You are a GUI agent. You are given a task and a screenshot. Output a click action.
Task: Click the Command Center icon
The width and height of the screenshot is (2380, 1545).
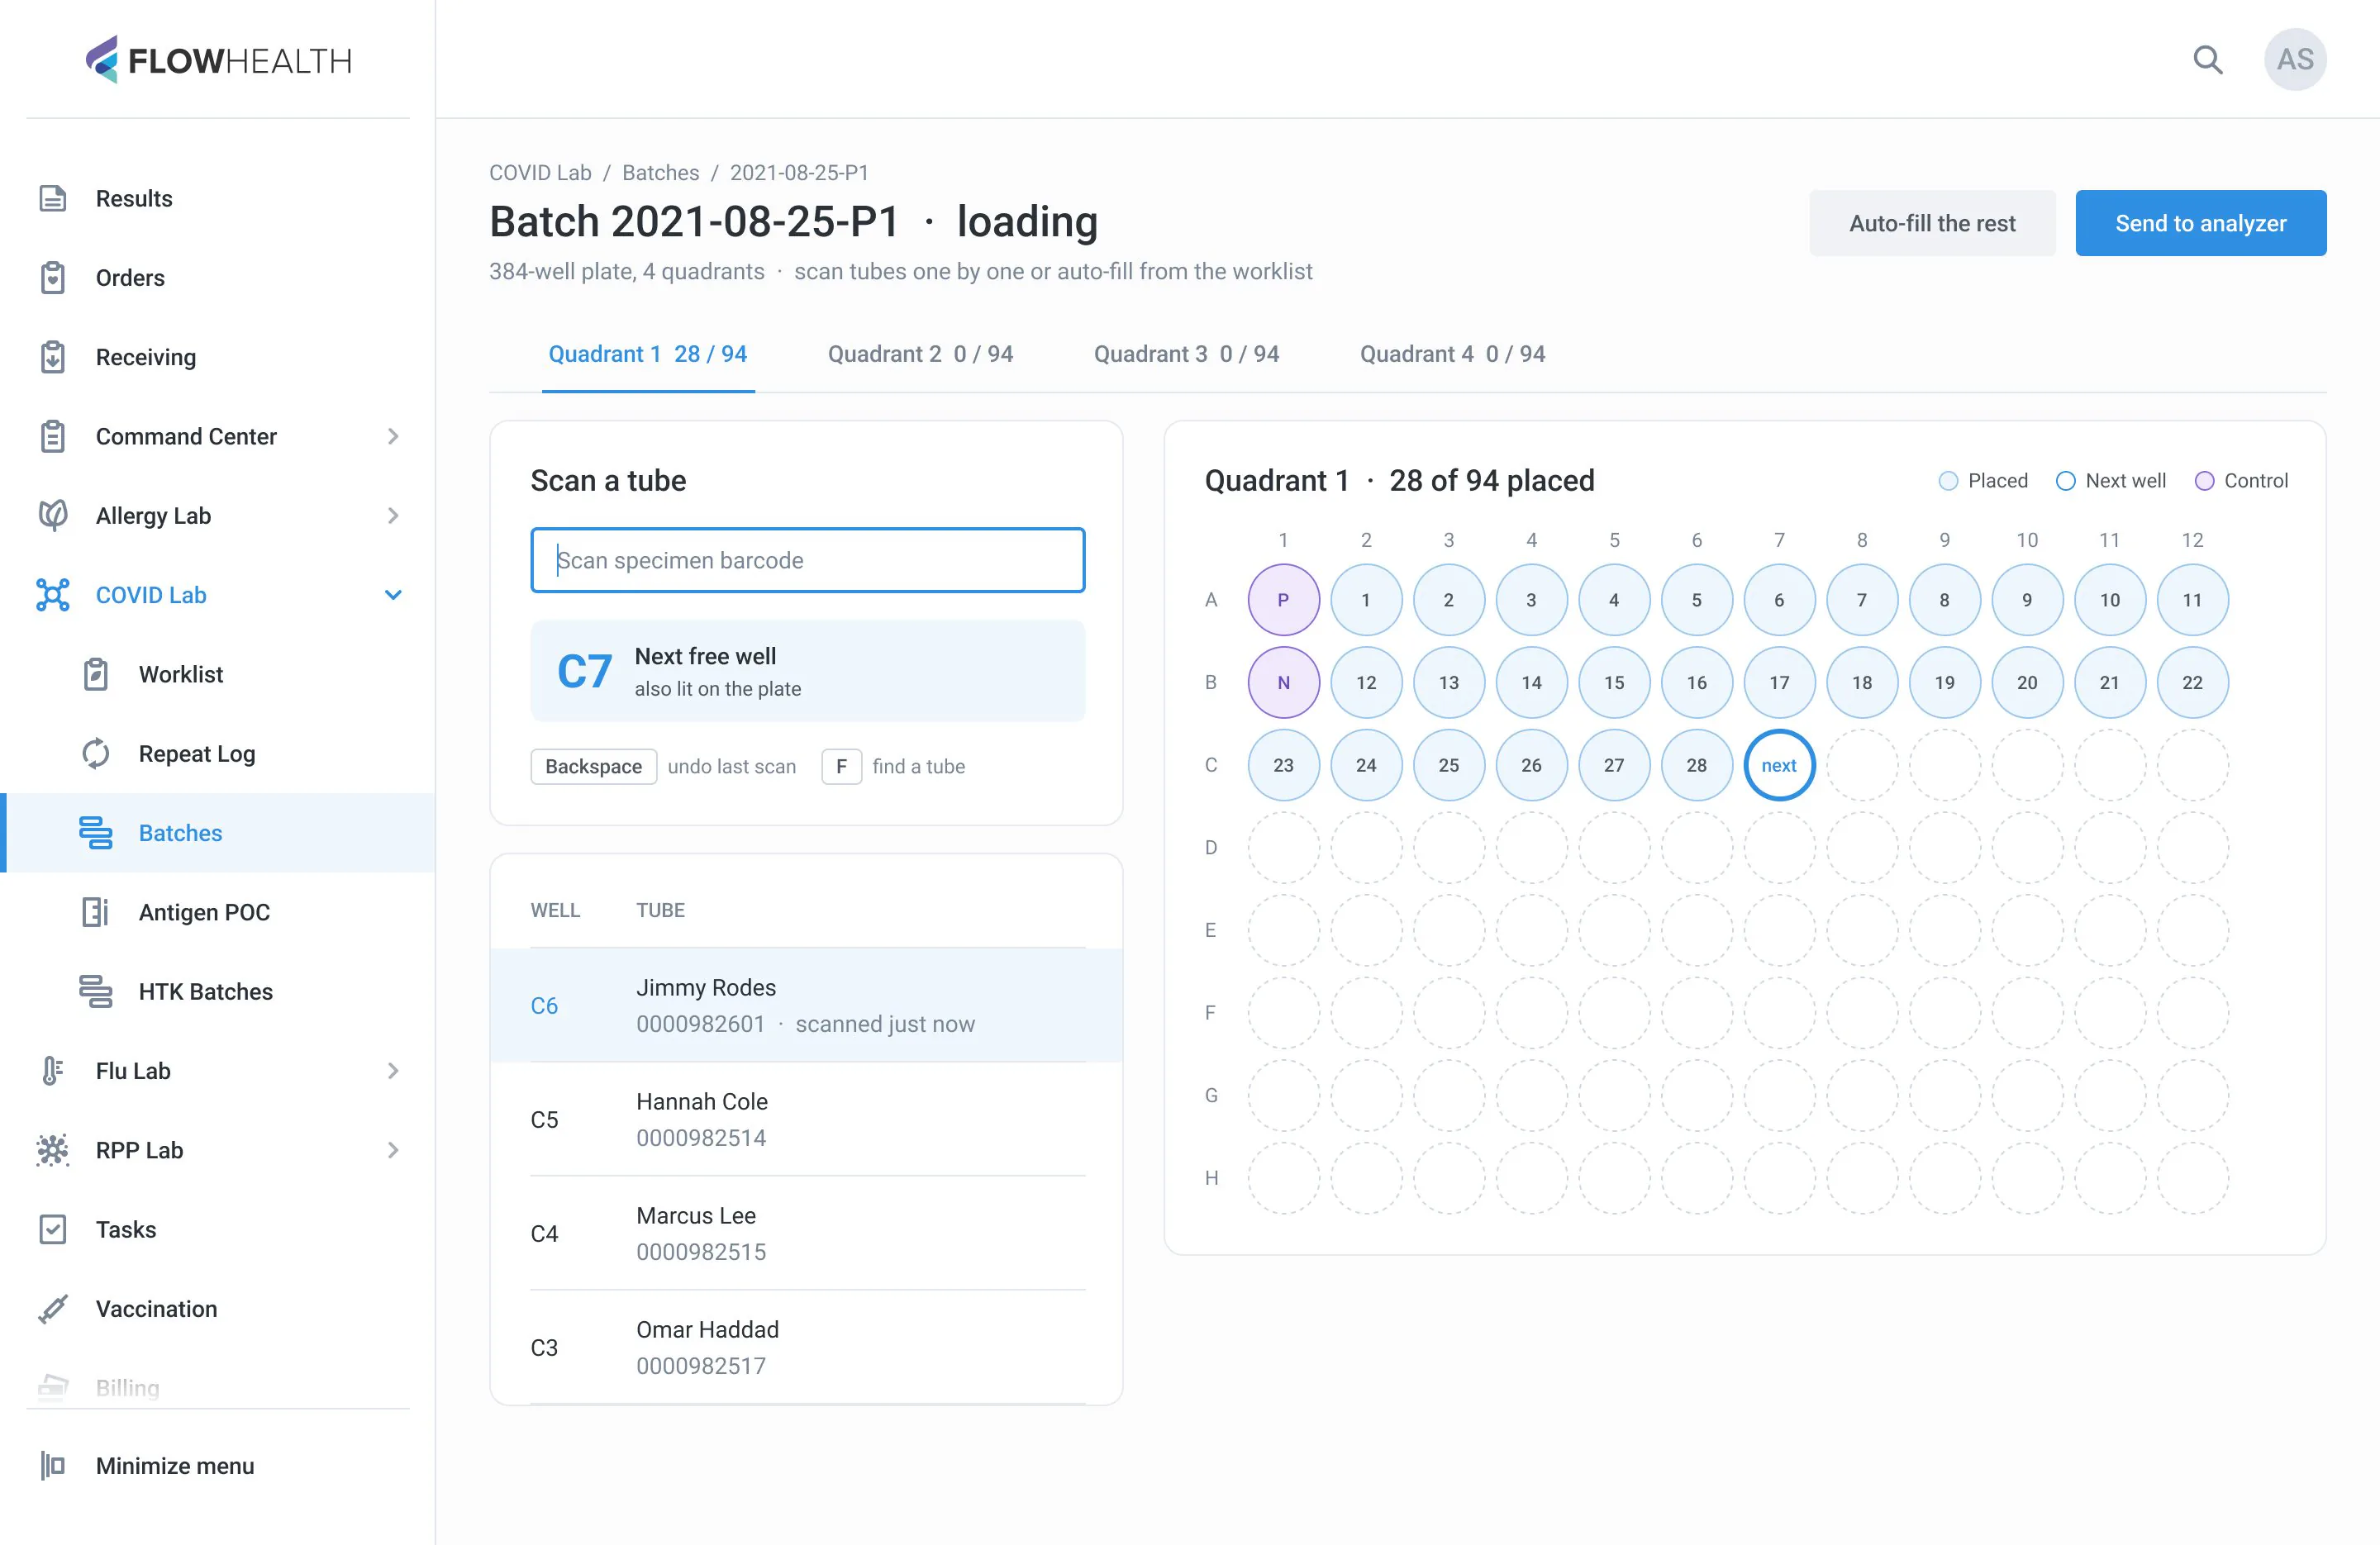53,436
